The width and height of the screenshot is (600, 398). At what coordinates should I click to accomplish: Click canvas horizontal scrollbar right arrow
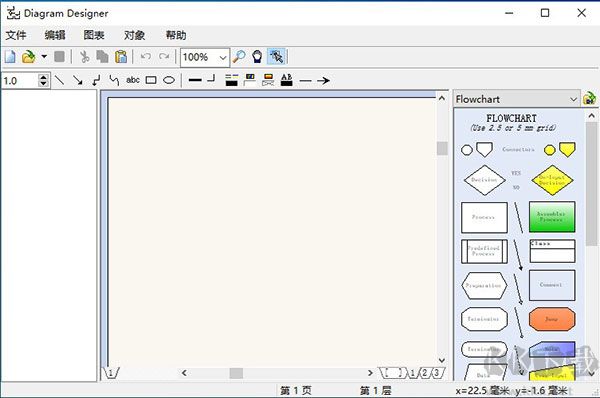(370, 373)
